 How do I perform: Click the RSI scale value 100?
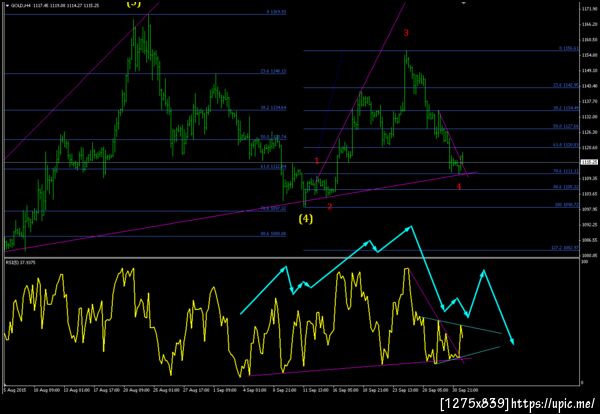point(585,262)
